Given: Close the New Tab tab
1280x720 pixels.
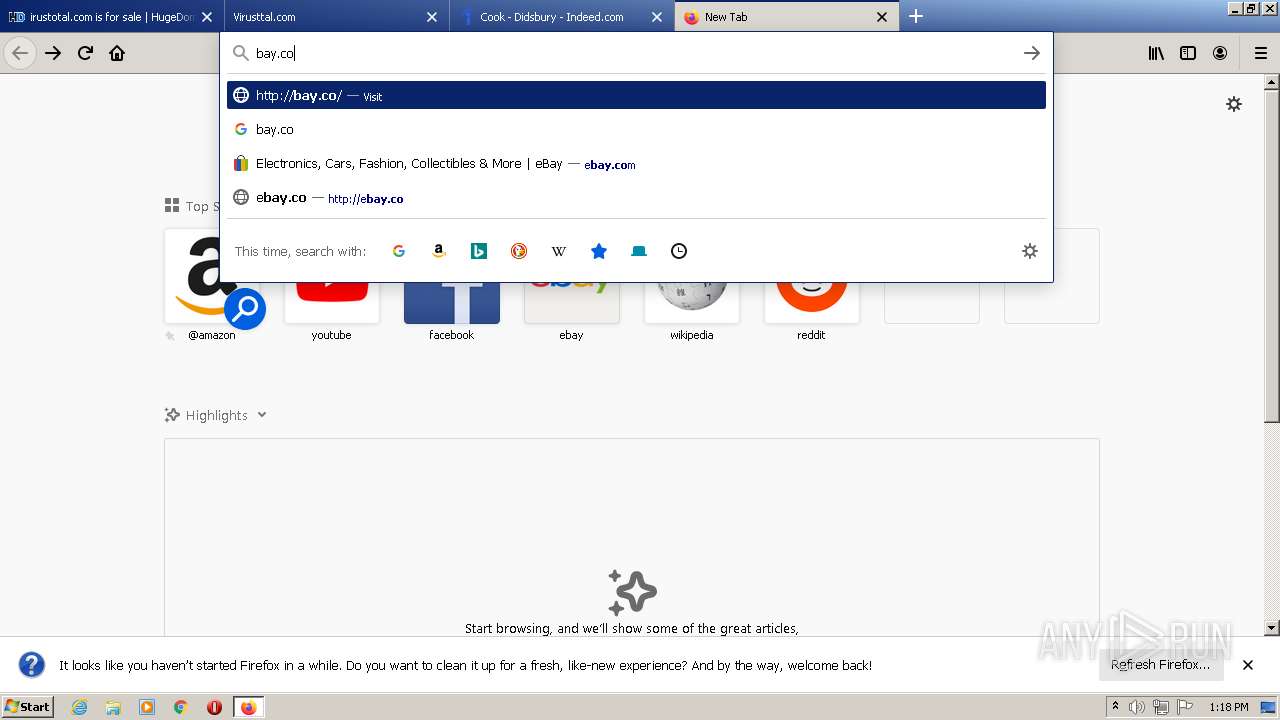Looking at the screenshot, I should tap(882, 17).
